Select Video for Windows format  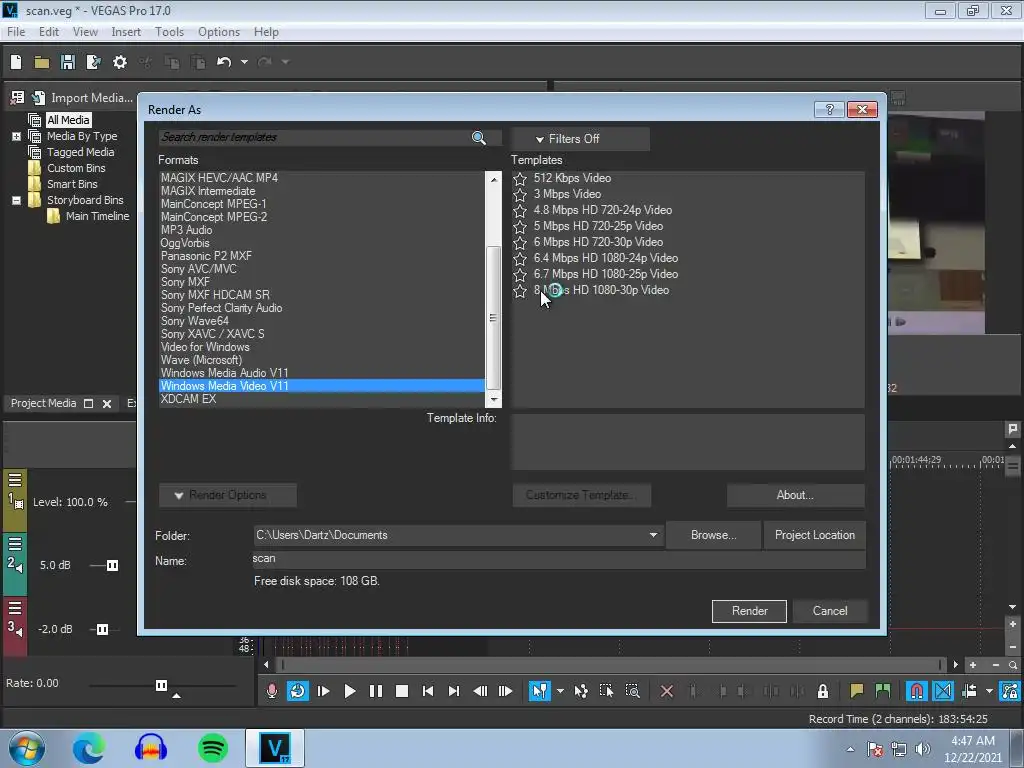pyautogui.click(x=205, y=347)
